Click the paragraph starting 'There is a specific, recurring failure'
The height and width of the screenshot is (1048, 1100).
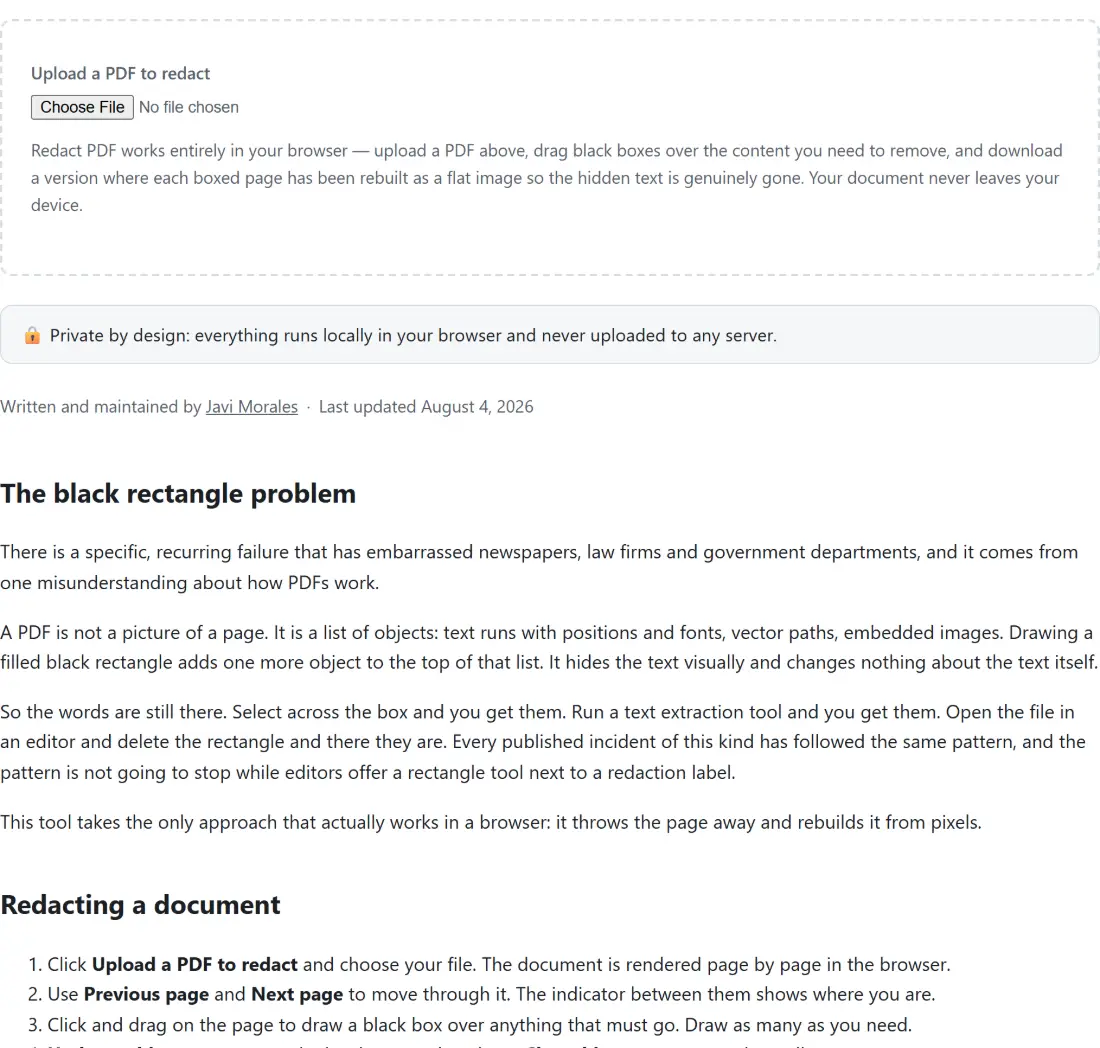pyautogui.click(x=539, y=567)
